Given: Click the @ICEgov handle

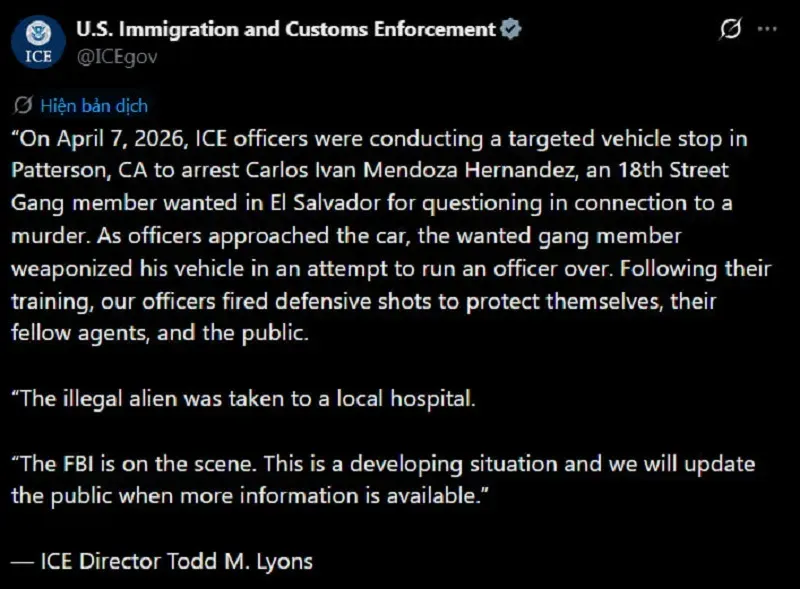Looking at the screenshot, I should coord(117,56).
